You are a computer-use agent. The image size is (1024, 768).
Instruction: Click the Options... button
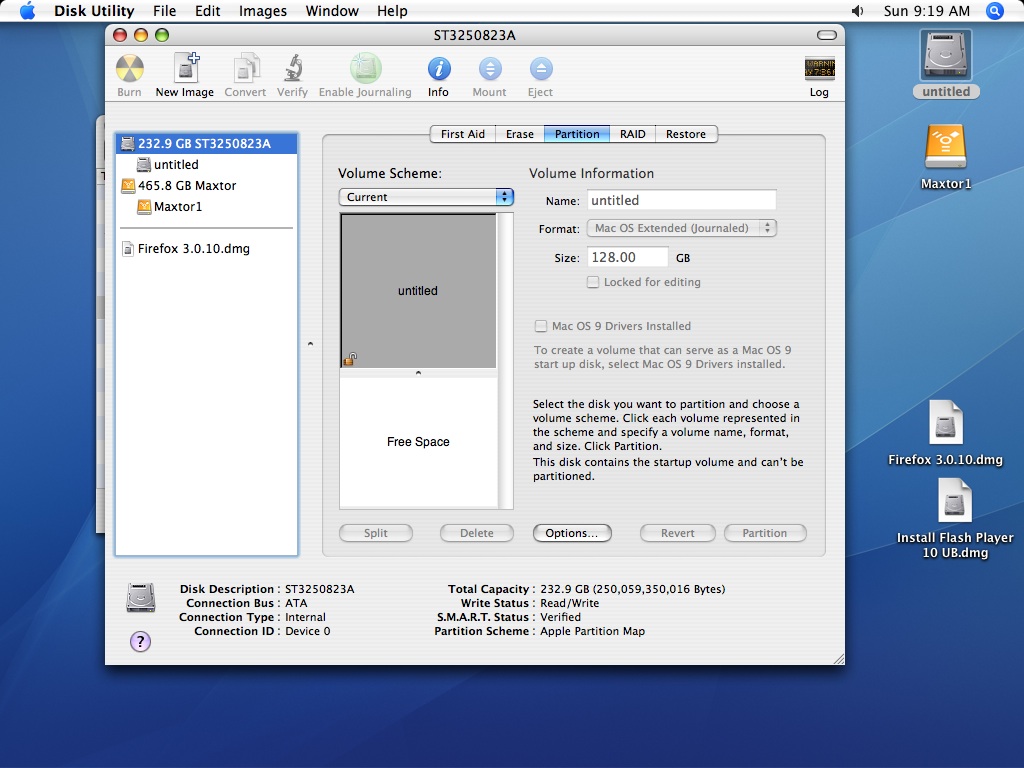pyautogui.click(x=572, y=533)
